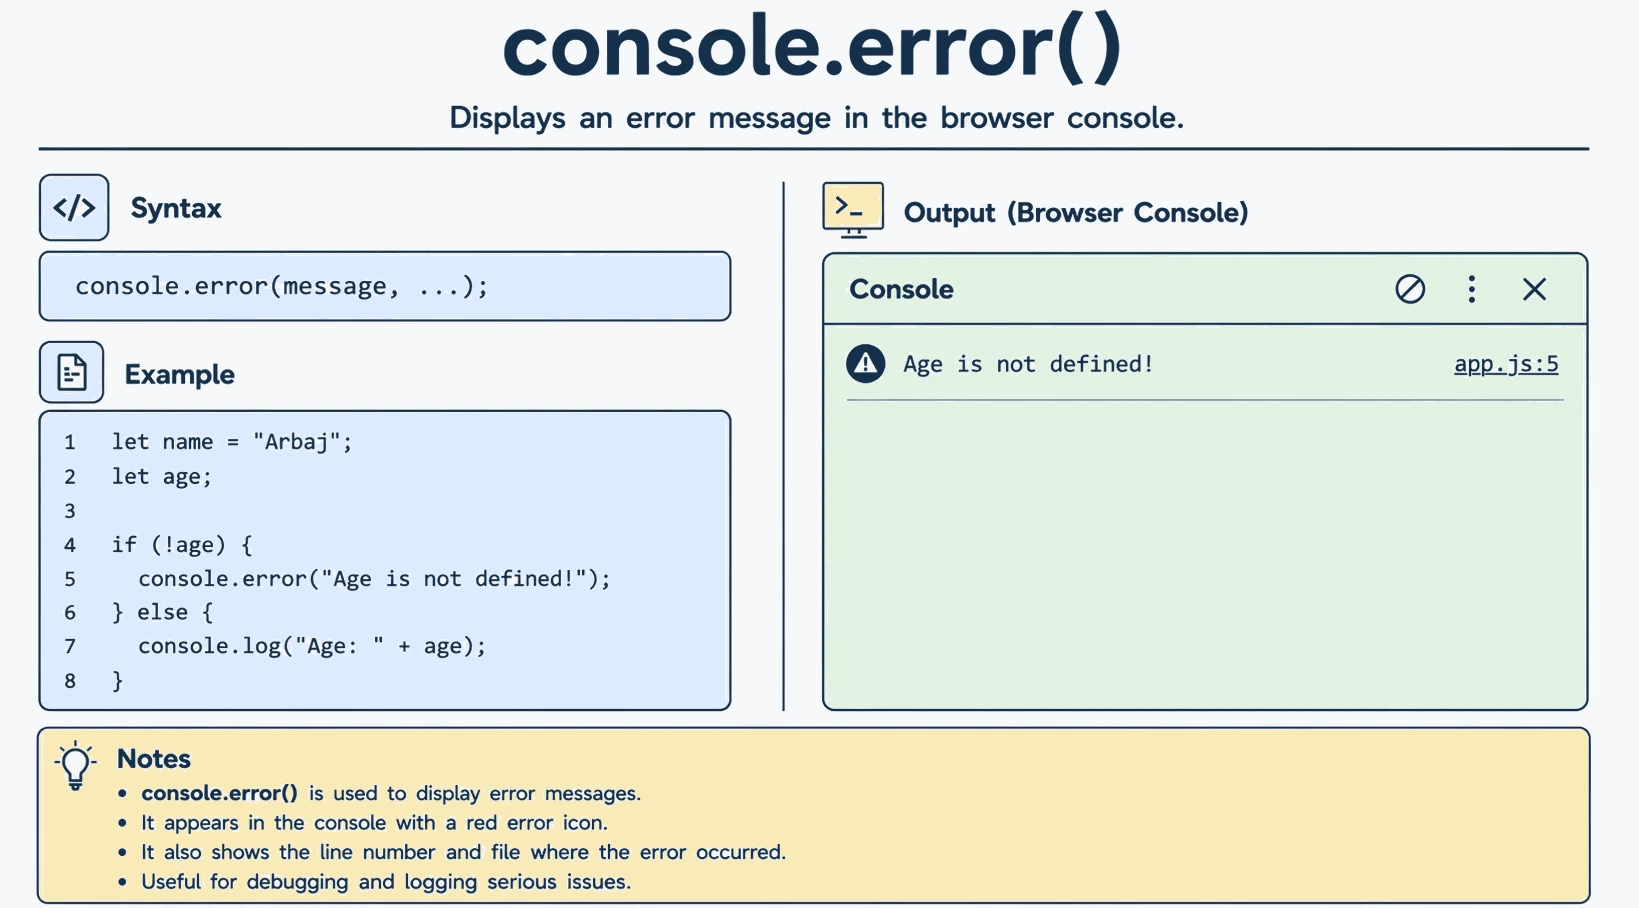Click the terminal monitor icon beside Output
Image resolution: width=1639 pixels, height=908 pixels.
(853, 210)
